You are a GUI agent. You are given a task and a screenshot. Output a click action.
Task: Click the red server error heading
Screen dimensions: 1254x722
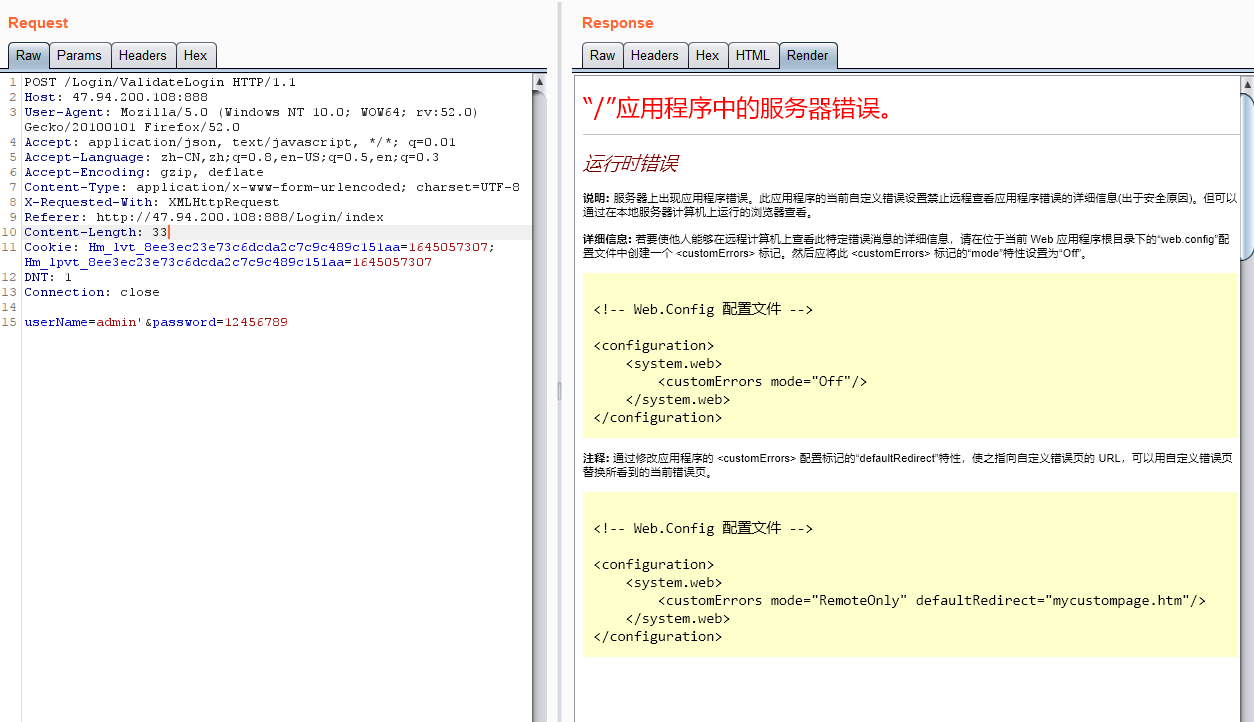tap(737, 108)
